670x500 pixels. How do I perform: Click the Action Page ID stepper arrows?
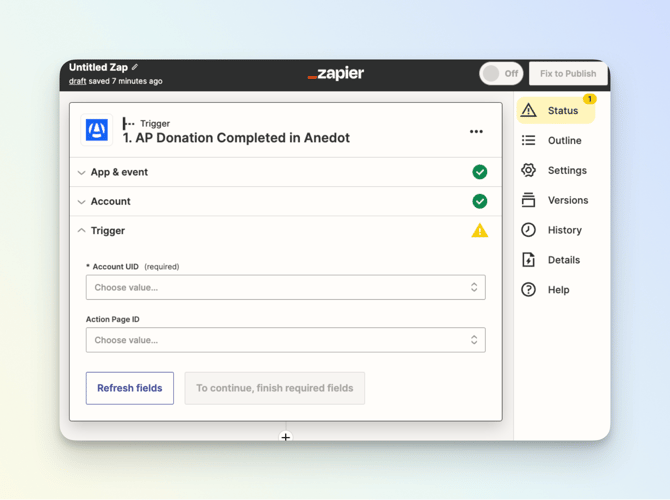[x=474, y=340]
